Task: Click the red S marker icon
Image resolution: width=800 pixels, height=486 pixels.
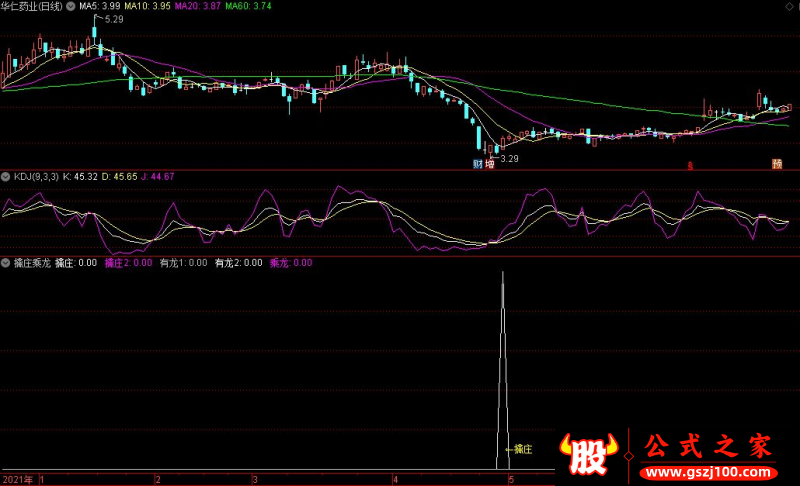Action: (x=690, y=165)
